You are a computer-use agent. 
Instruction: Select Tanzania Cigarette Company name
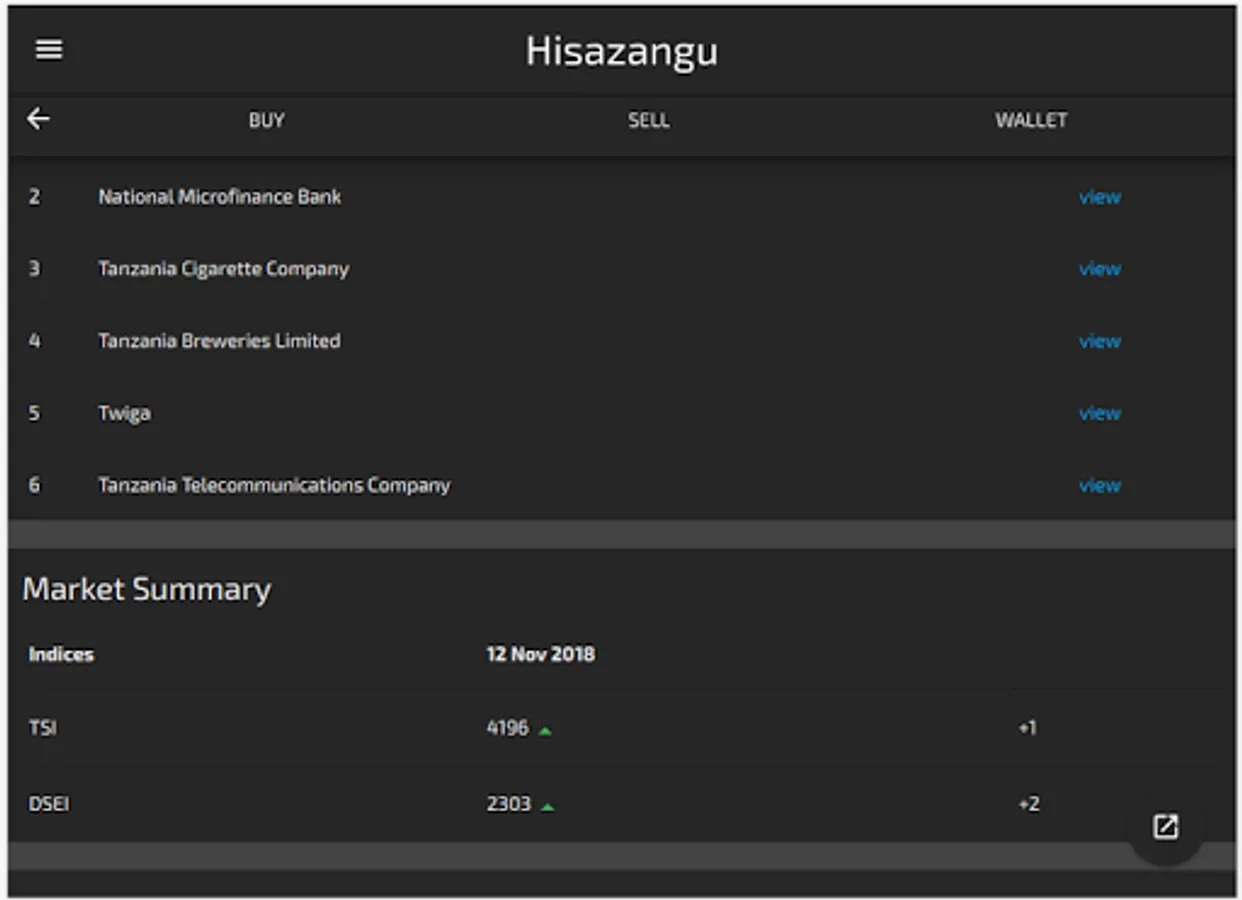(x=223, y=269)
